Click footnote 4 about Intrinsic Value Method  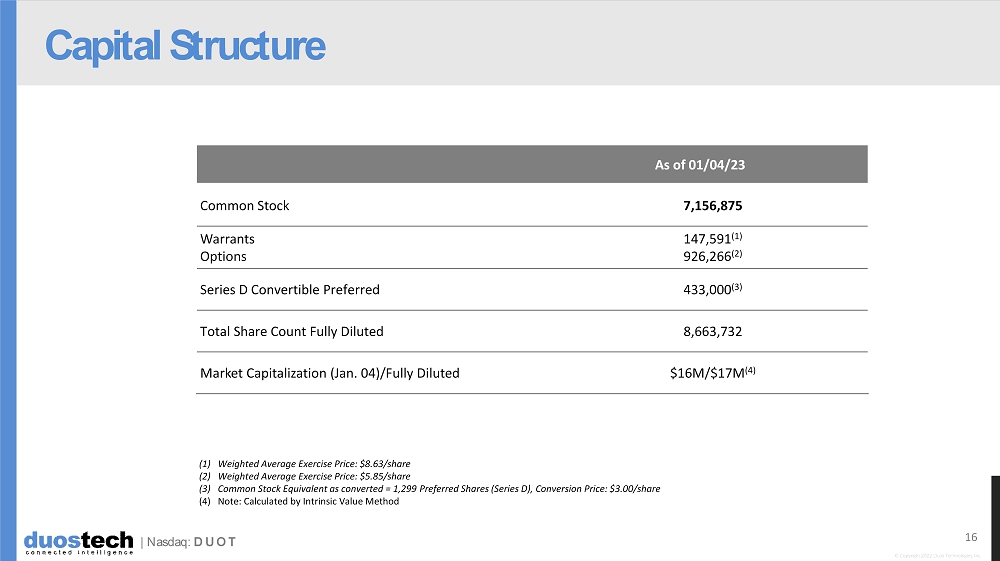click(299, 502)
